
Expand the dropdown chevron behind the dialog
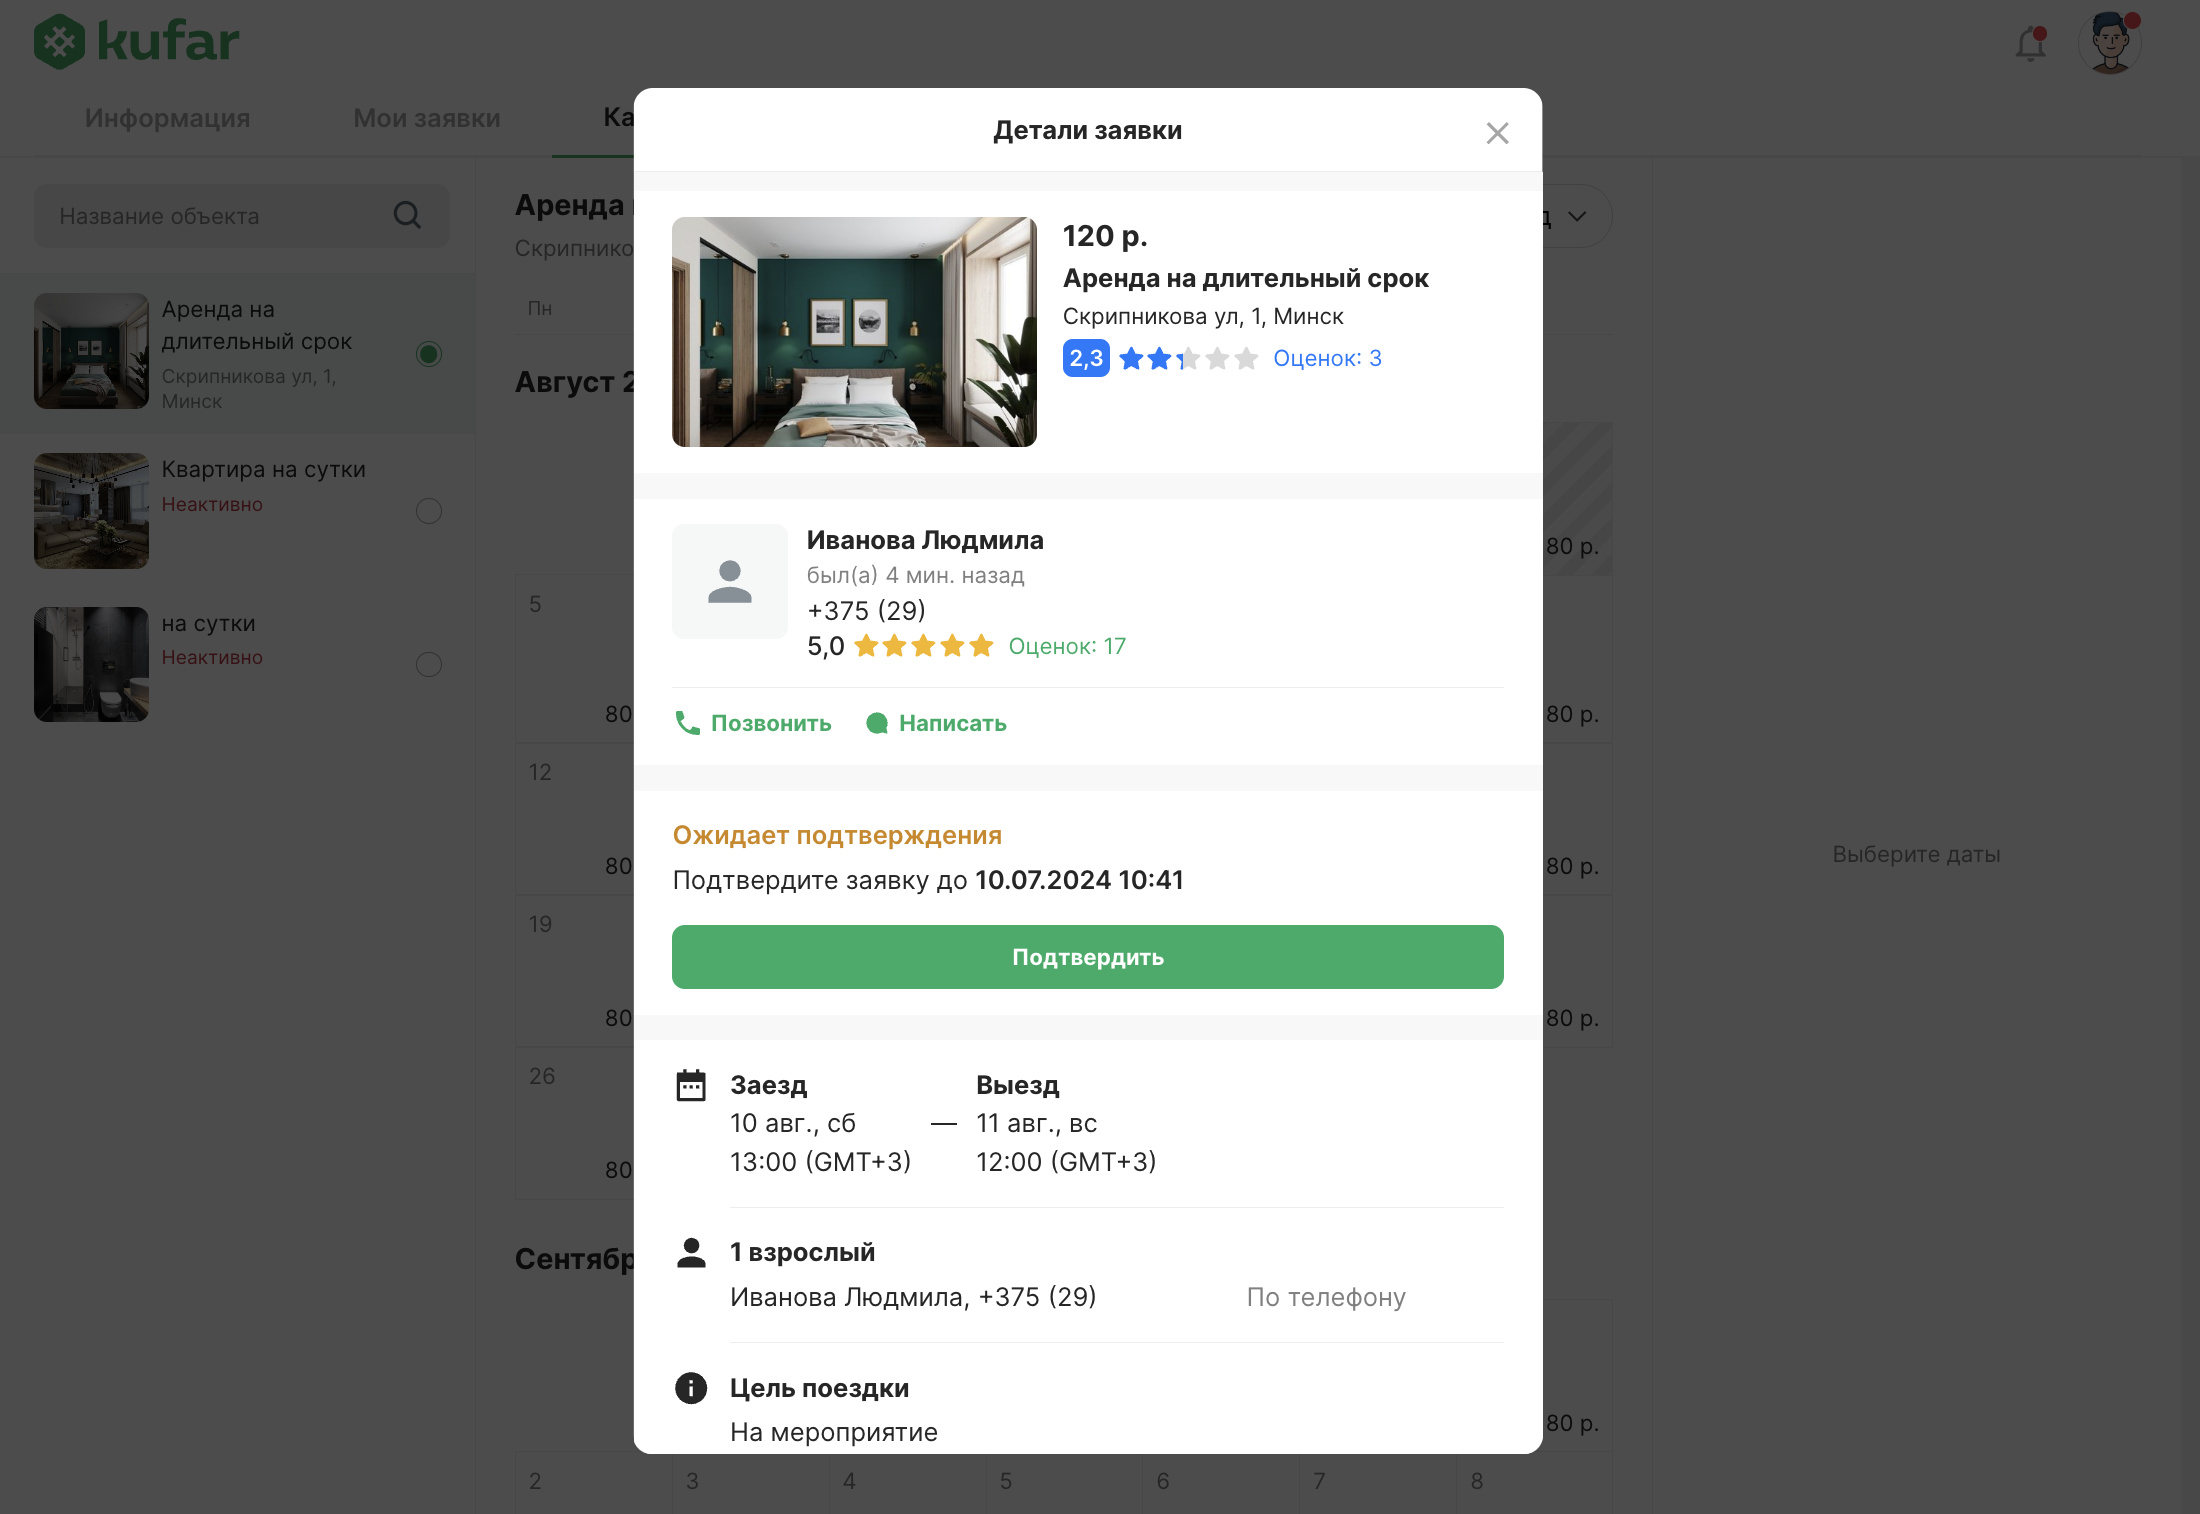coord(1577,216)
